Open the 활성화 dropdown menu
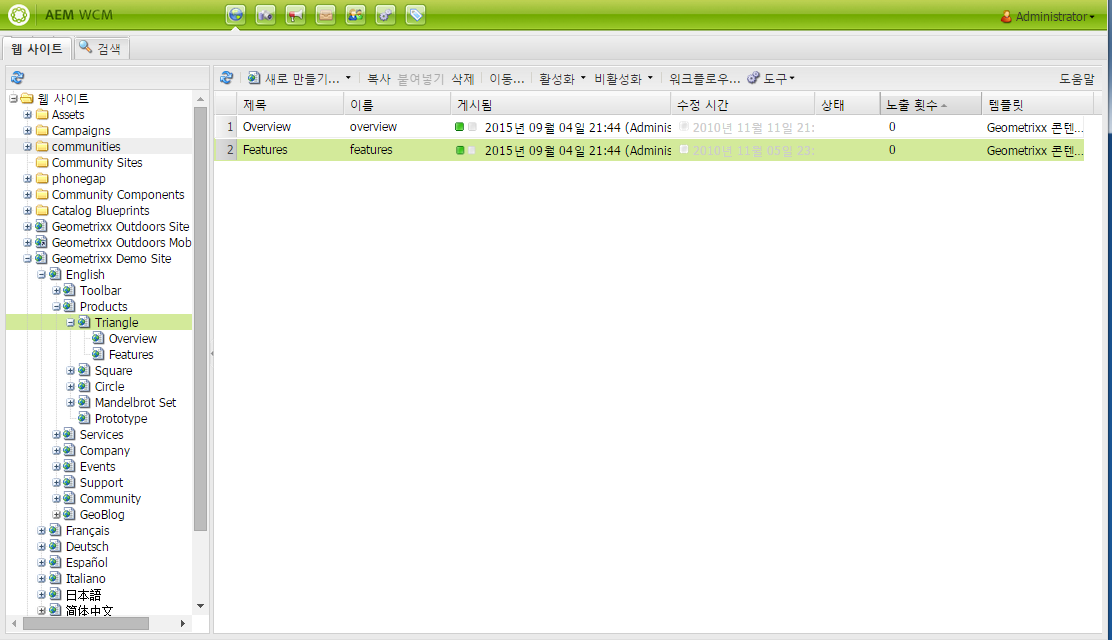Viewport: 1112px width, 640px height. click(562, 79)
